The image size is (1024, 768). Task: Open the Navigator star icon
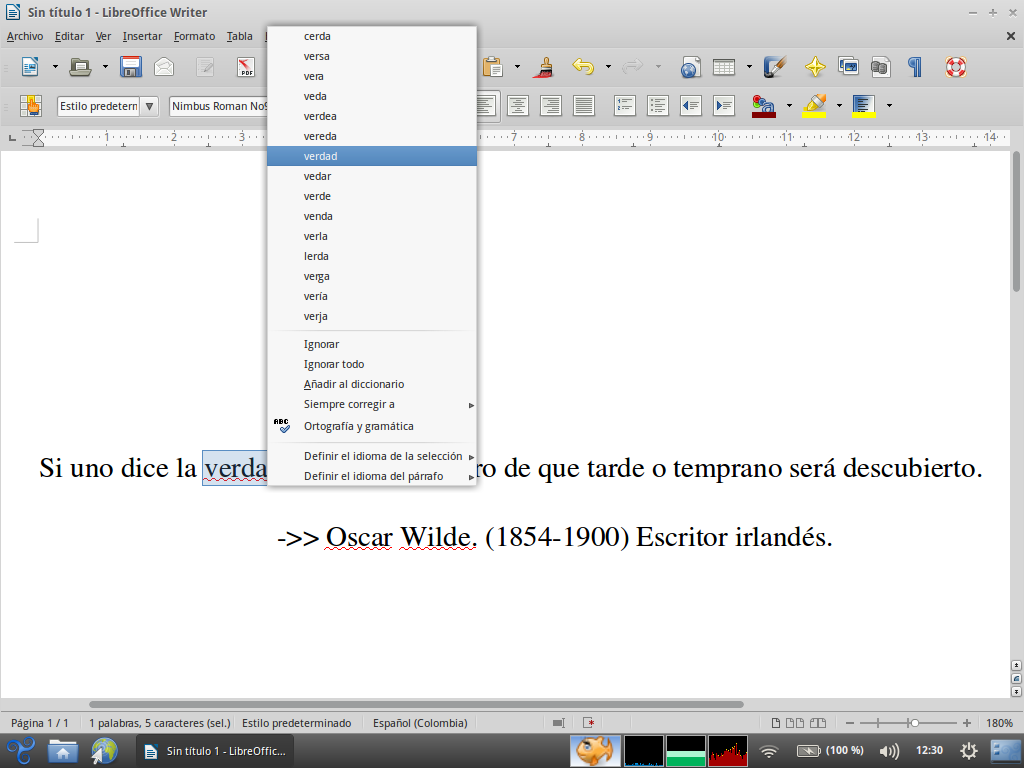point(815,67)
